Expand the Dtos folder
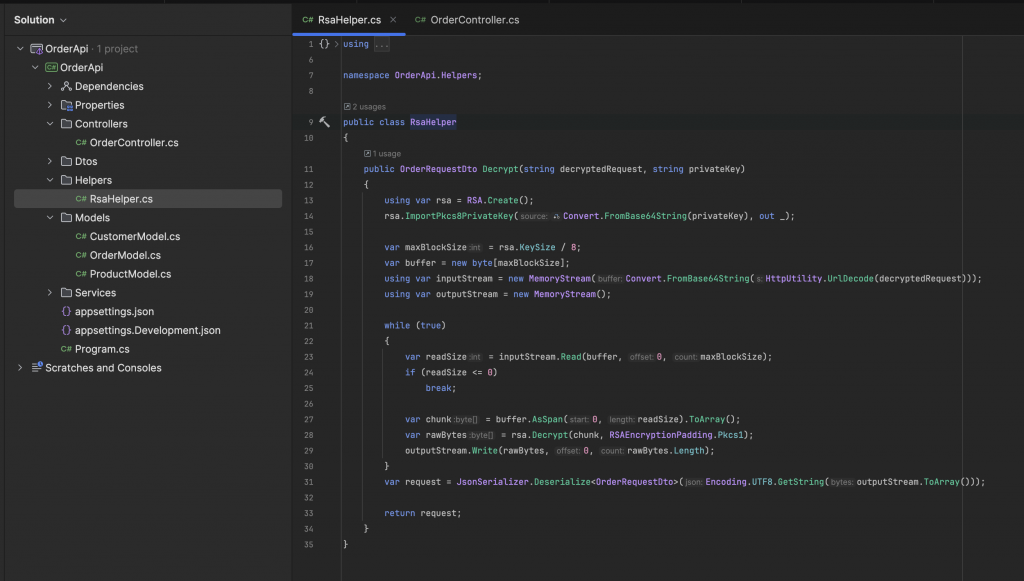The image size is (1024, 581). [50, 161]
